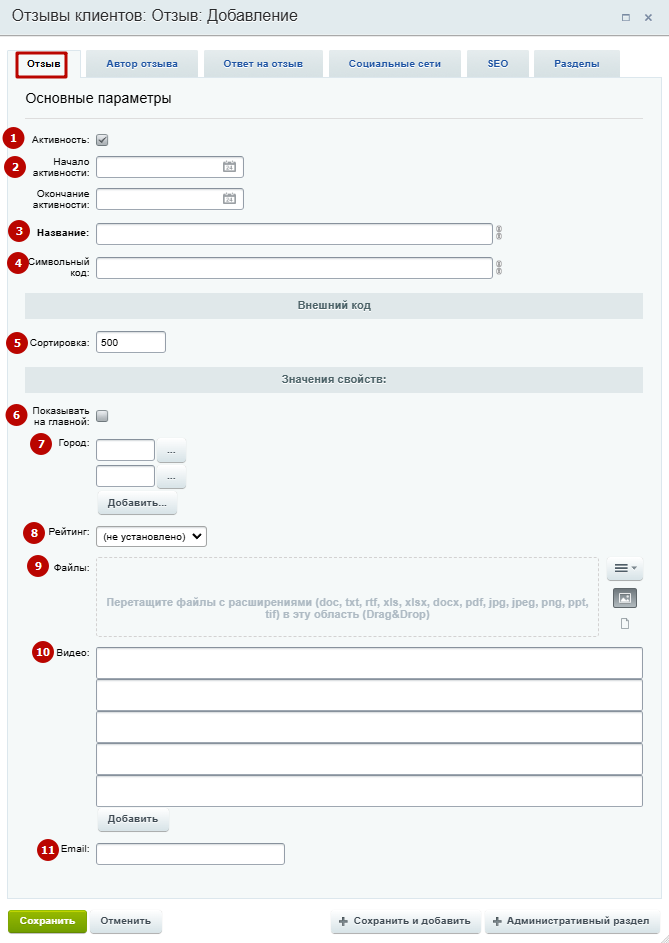The height and width of the screenshot is (943, 669).
Task: Go to the SEO tab
Action: pos(498,64)
